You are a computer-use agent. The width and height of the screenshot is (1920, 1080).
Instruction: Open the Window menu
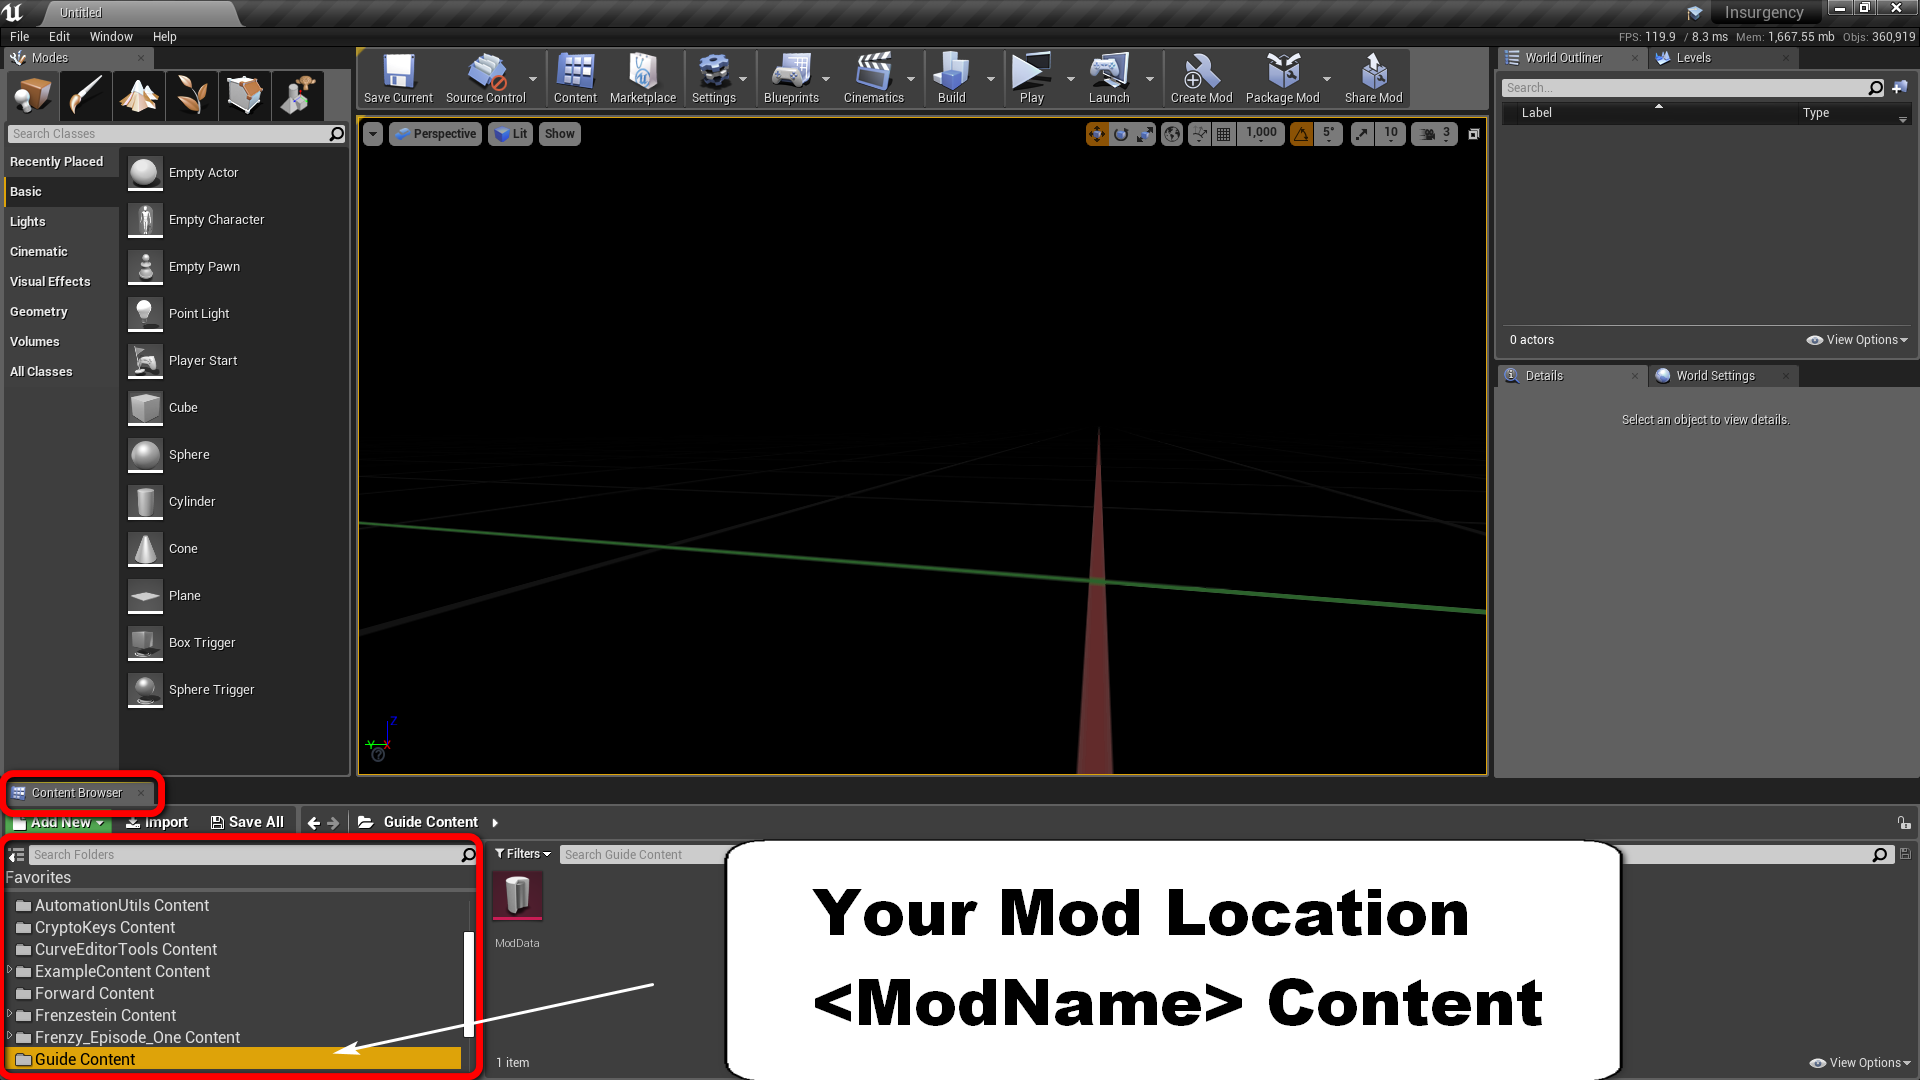[111, 37]
